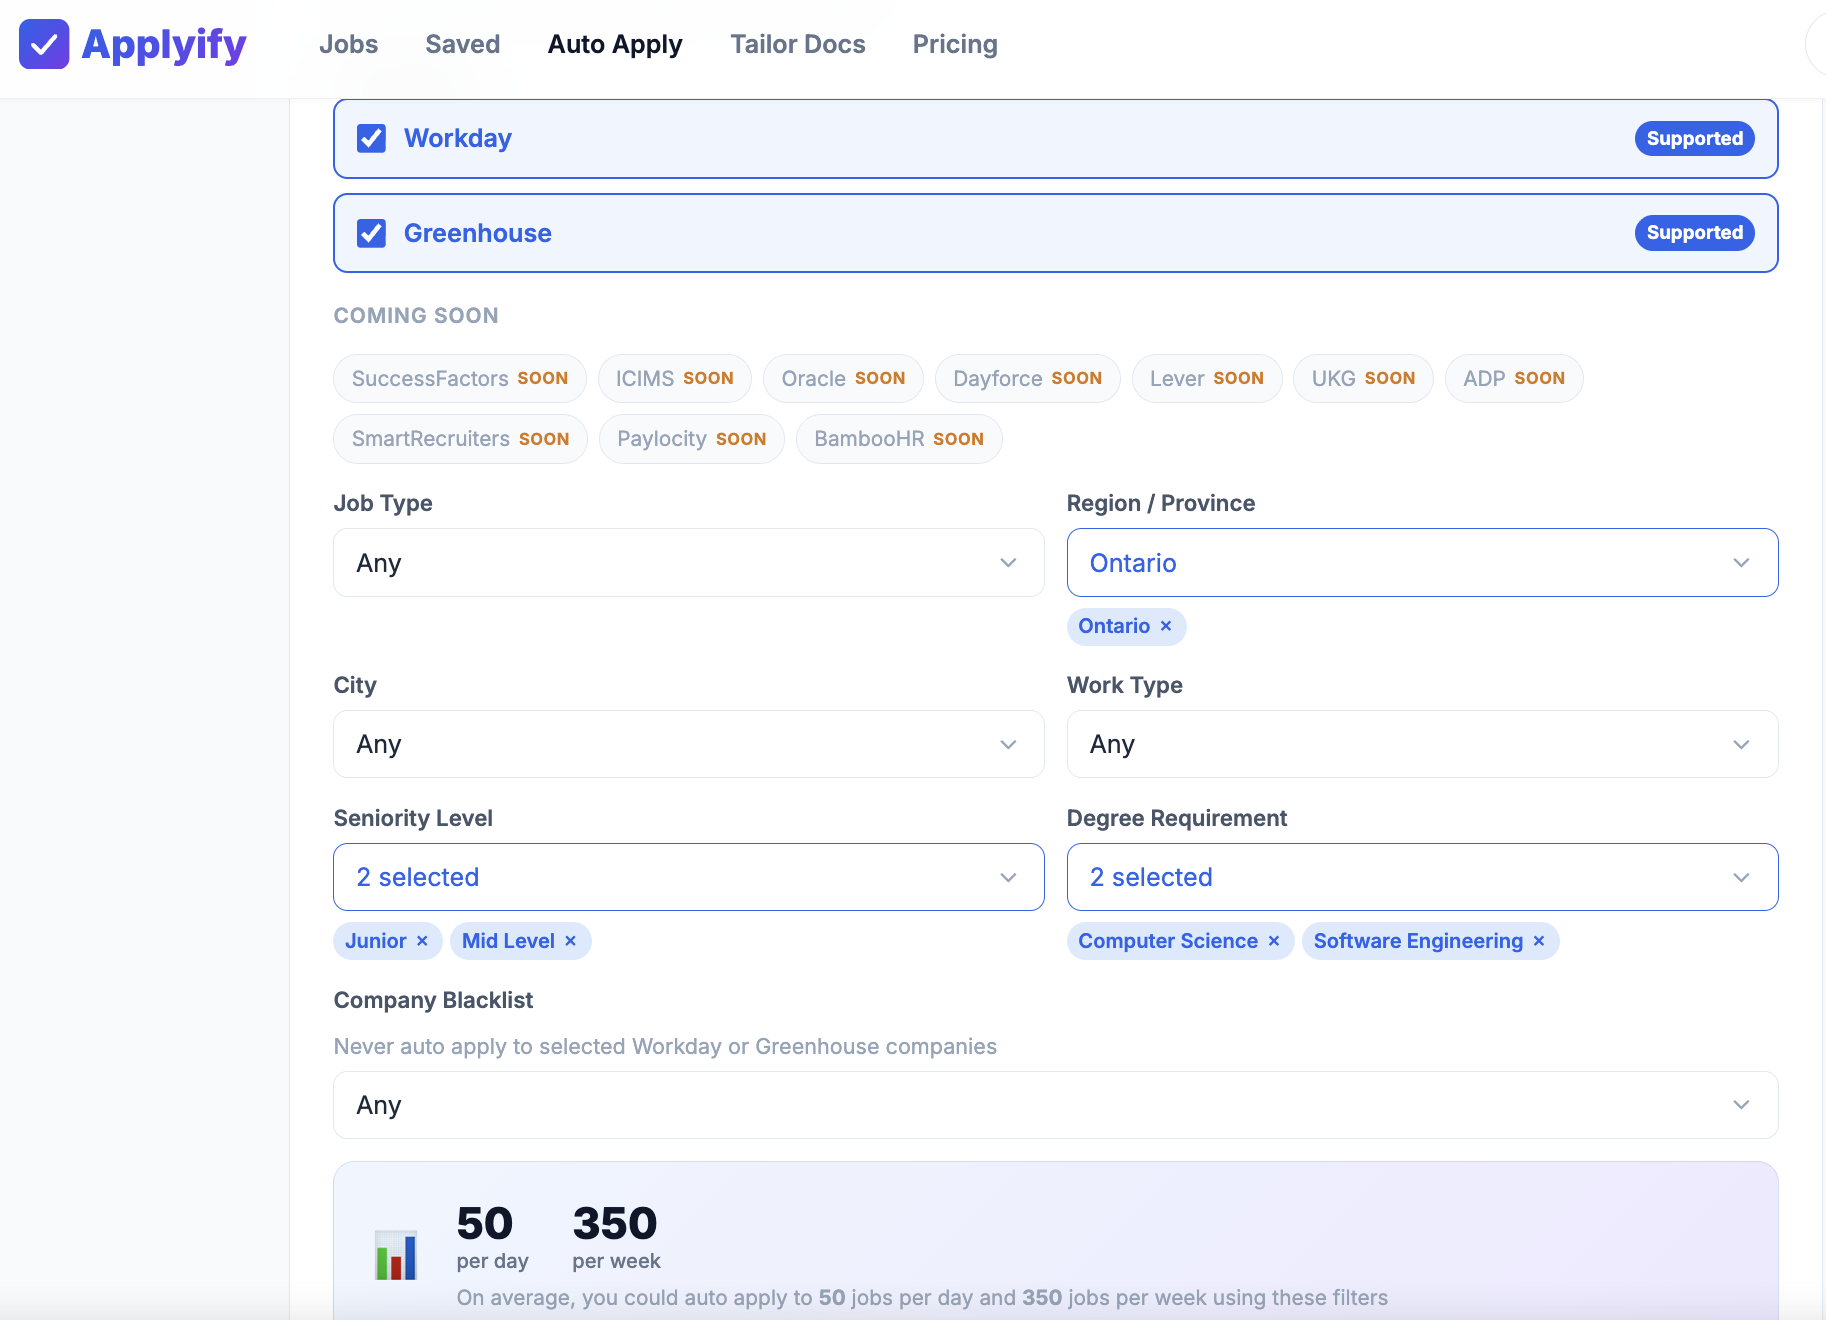The height and width of the screenshot is (1320, 1826).
Task: Open the Jobs page
Action: coord(348,44)
